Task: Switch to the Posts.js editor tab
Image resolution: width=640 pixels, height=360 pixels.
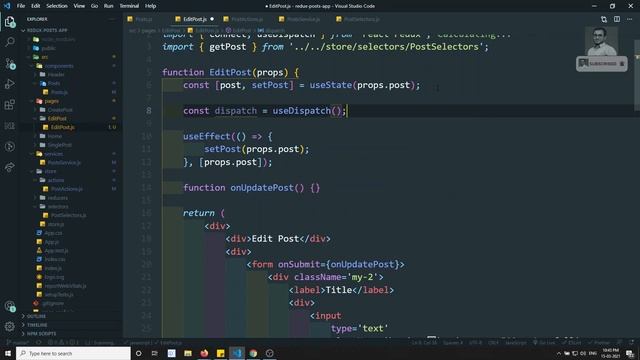Action: point(143,19)
